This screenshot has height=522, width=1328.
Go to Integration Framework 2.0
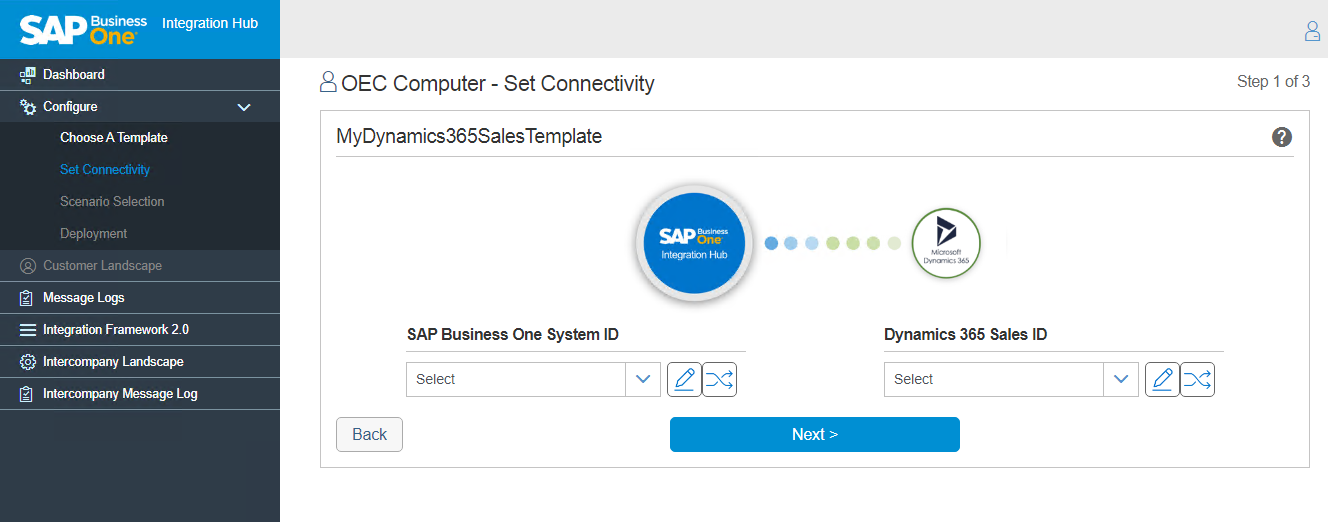click(115, 330)
